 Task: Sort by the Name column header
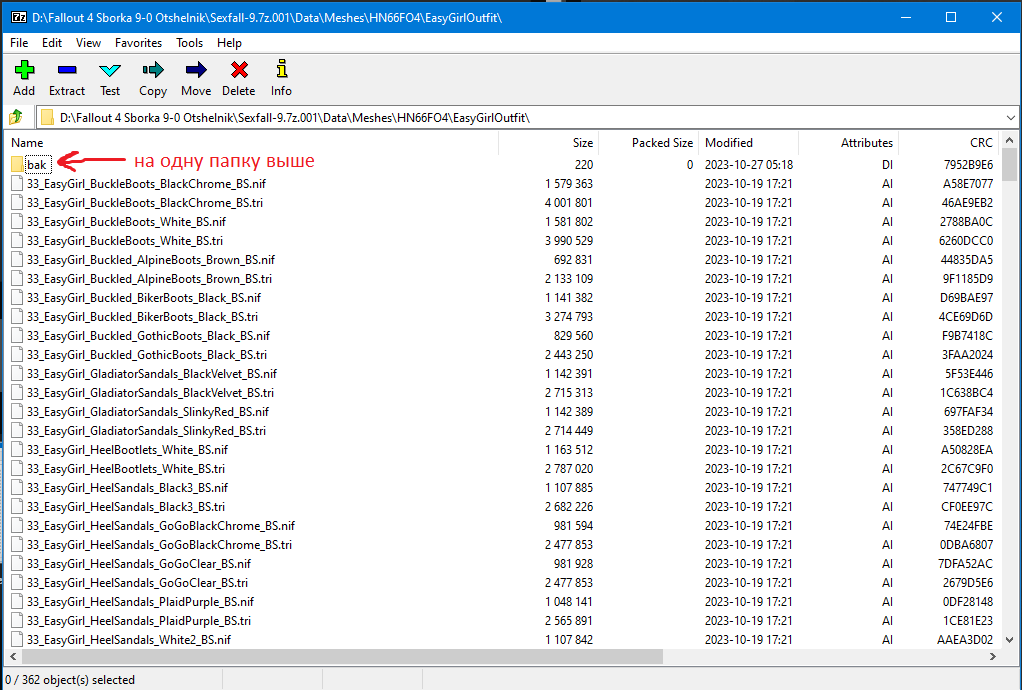(x=27, y=143)
